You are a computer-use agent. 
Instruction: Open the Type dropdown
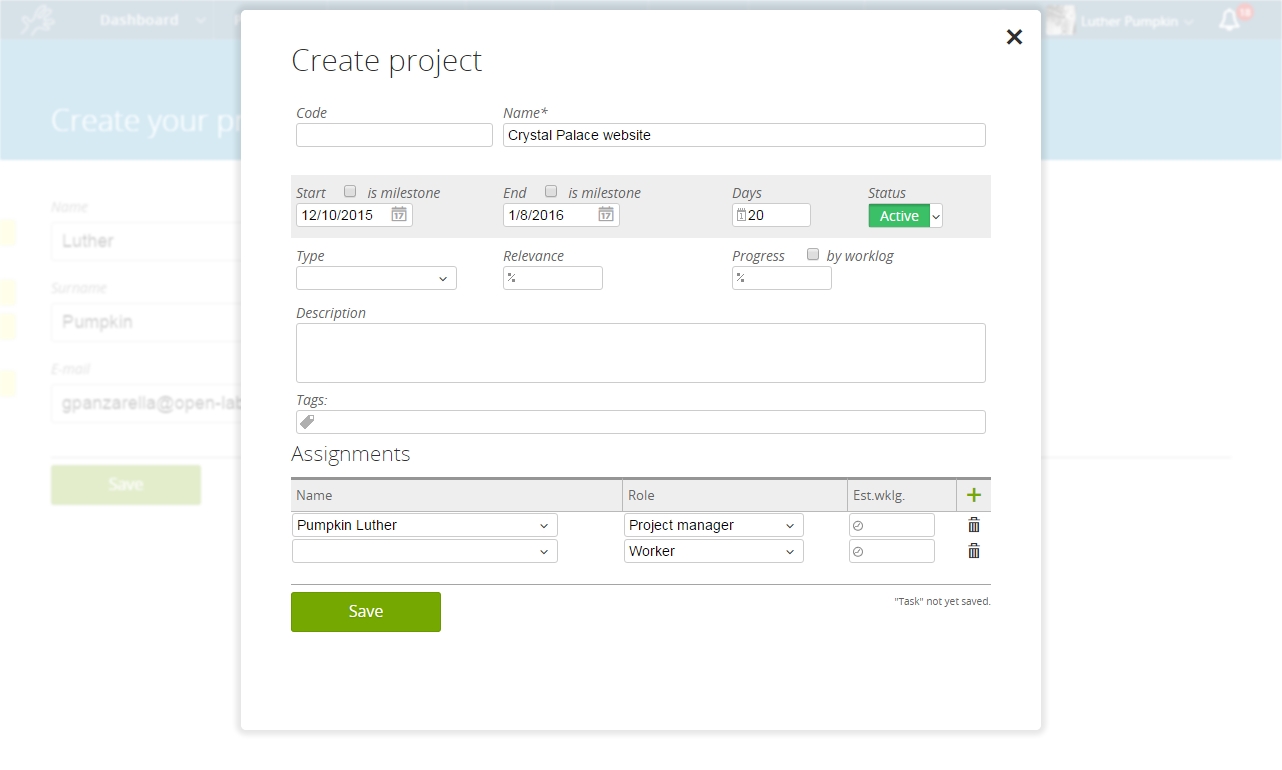(376, 278)
